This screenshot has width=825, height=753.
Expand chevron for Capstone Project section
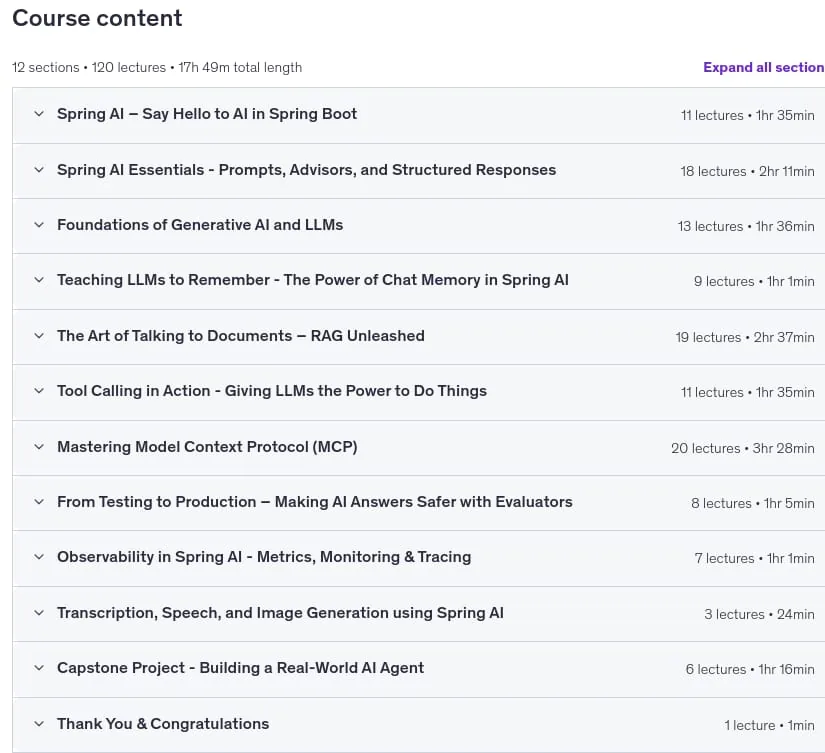pos(39,668)
